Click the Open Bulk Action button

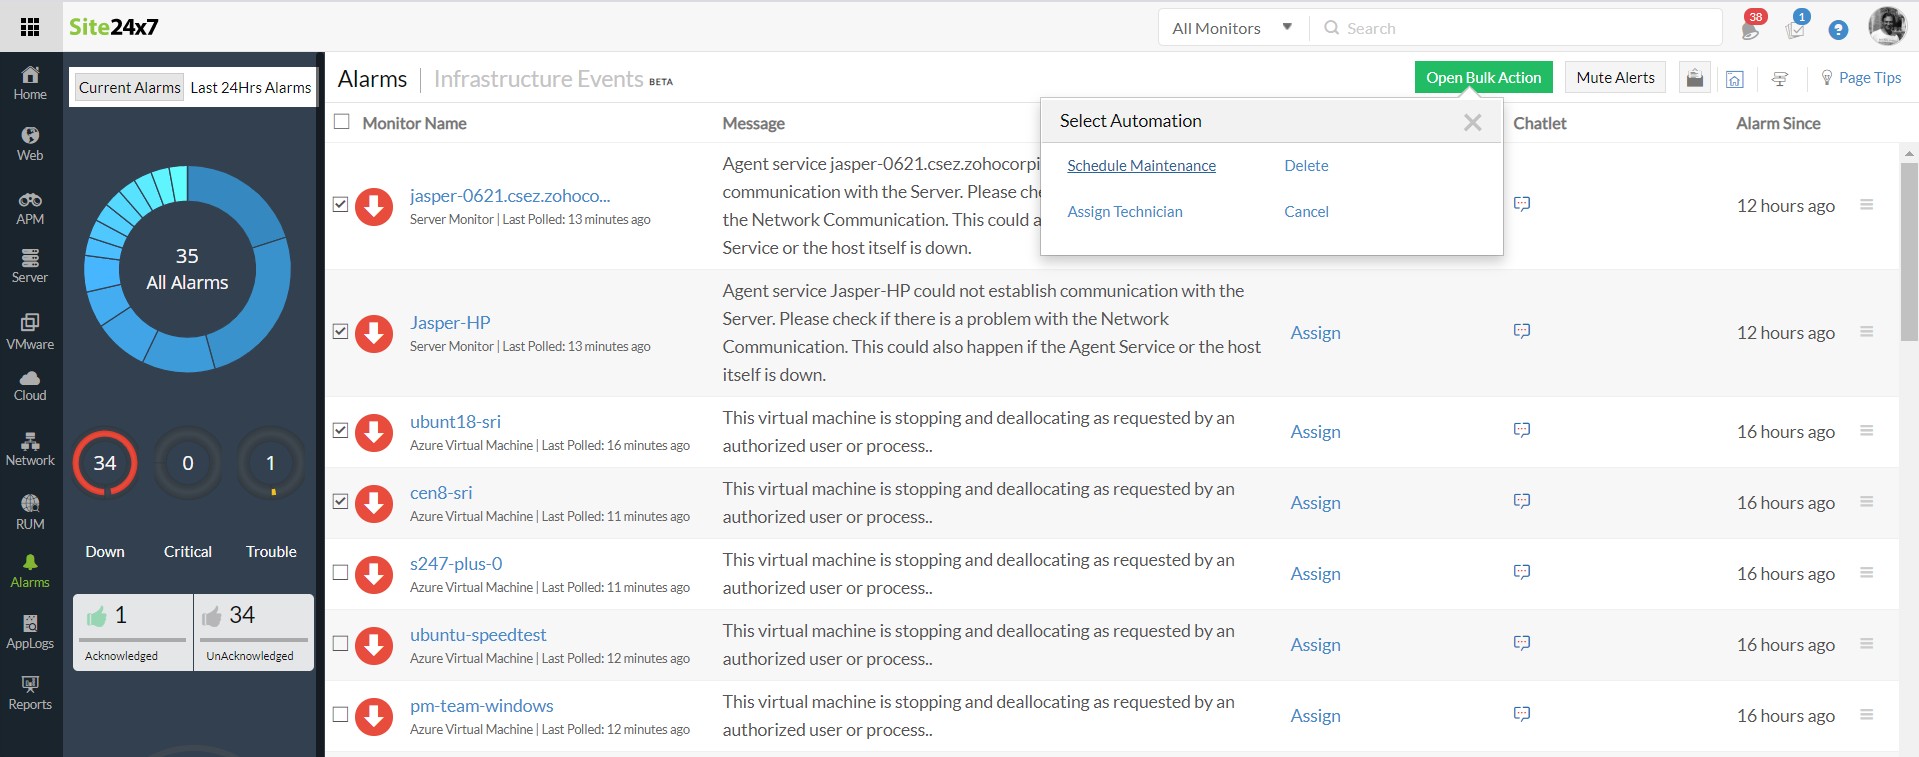tap(1484, 78)
